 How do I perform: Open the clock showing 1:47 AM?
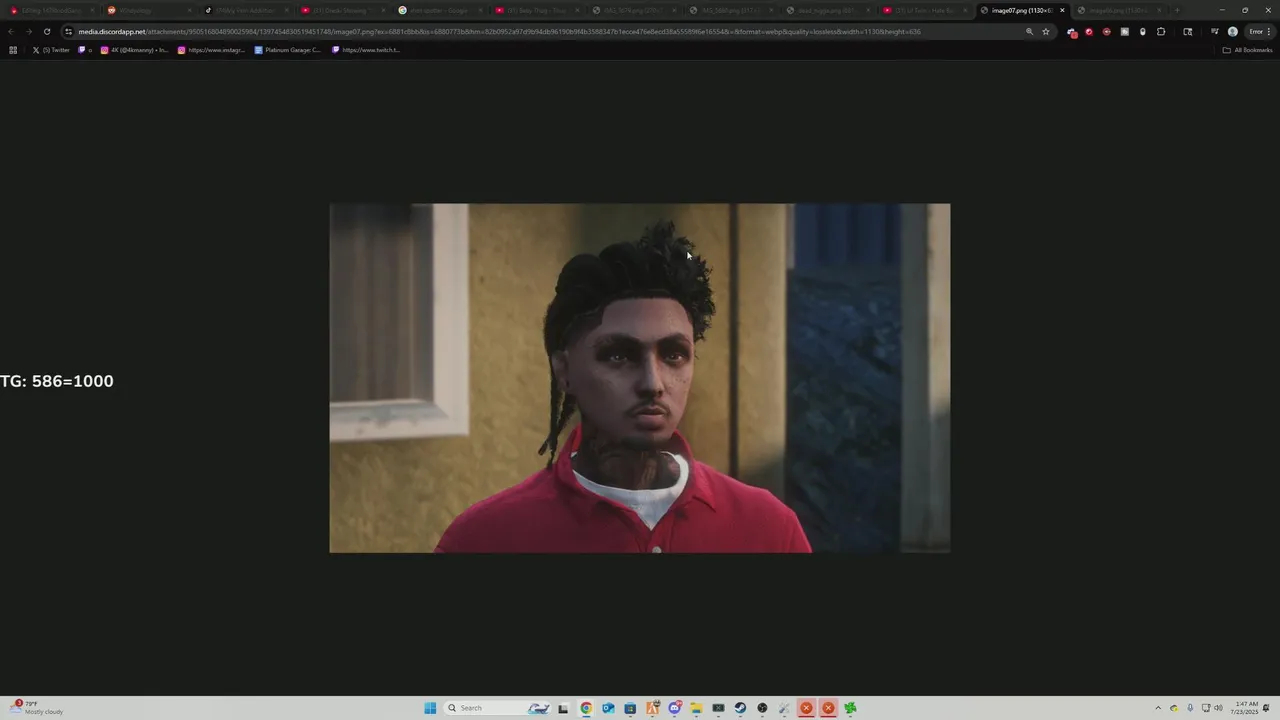1245,708
